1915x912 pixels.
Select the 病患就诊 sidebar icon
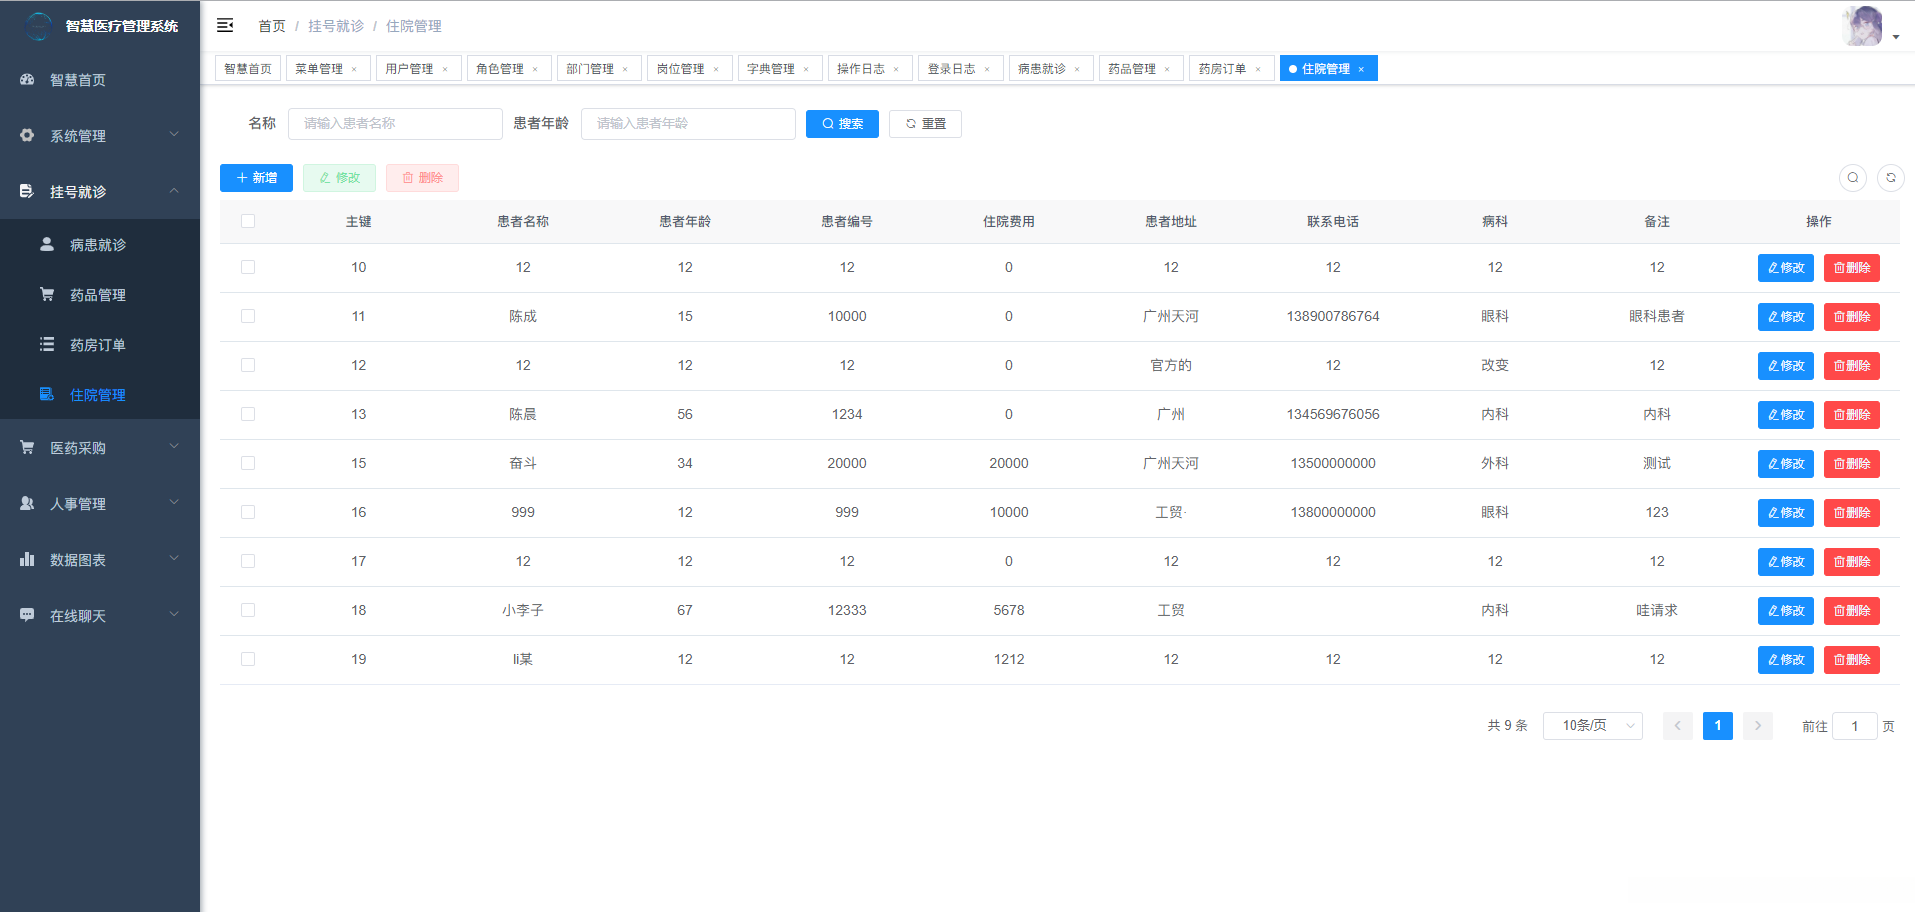coord(46,243)
